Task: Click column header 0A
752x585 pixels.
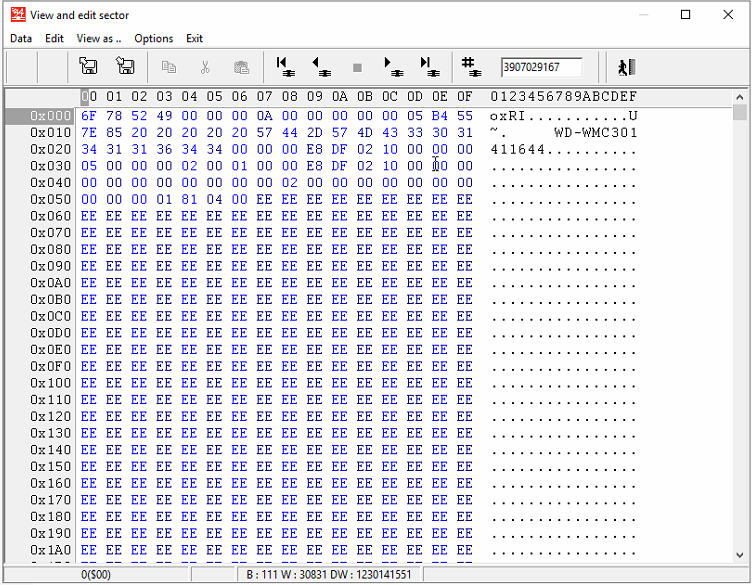Action: (339, 97)
